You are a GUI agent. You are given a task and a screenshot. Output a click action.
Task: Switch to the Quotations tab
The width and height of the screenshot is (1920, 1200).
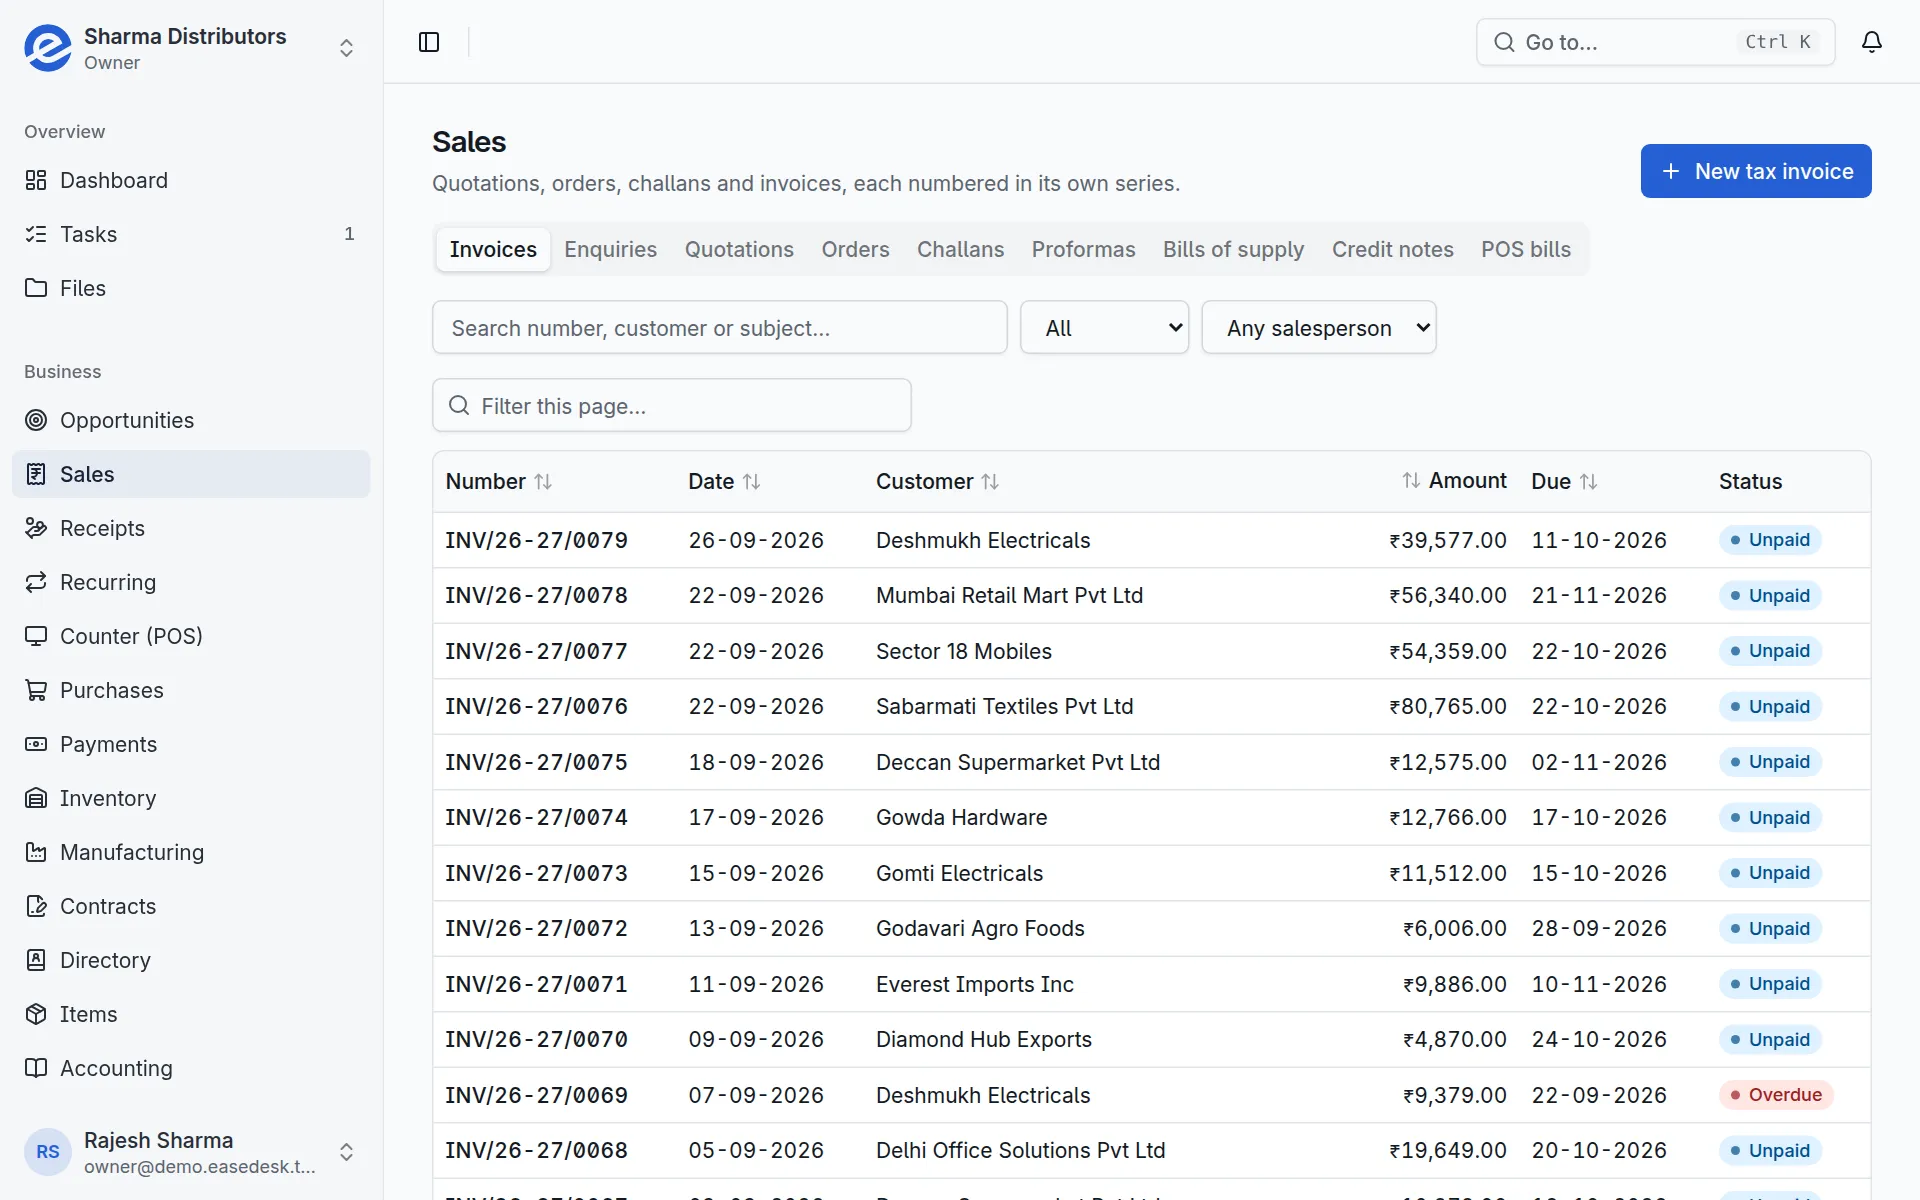[739, 250]
